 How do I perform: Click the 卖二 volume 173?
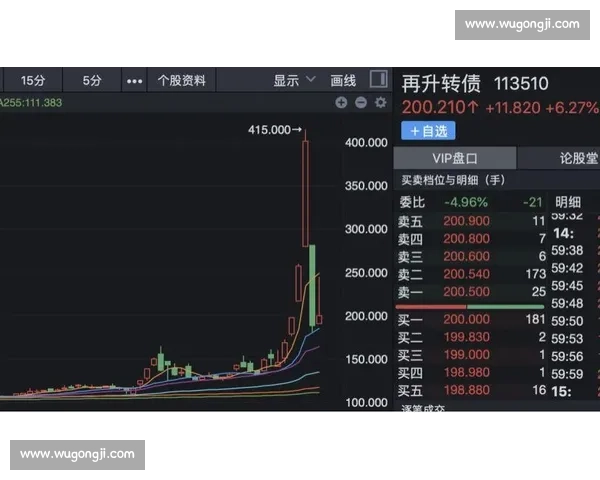536,274
